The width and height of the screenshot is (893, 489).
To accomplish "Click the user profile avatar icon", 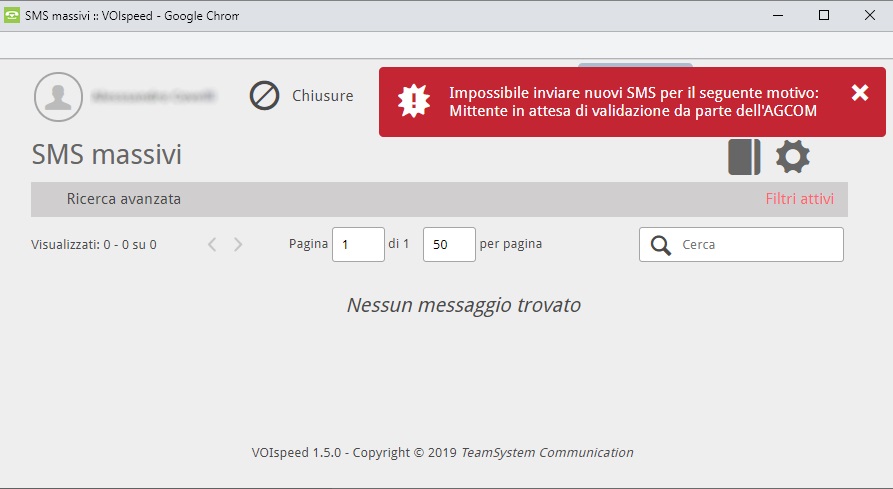I will coord(58,97).
